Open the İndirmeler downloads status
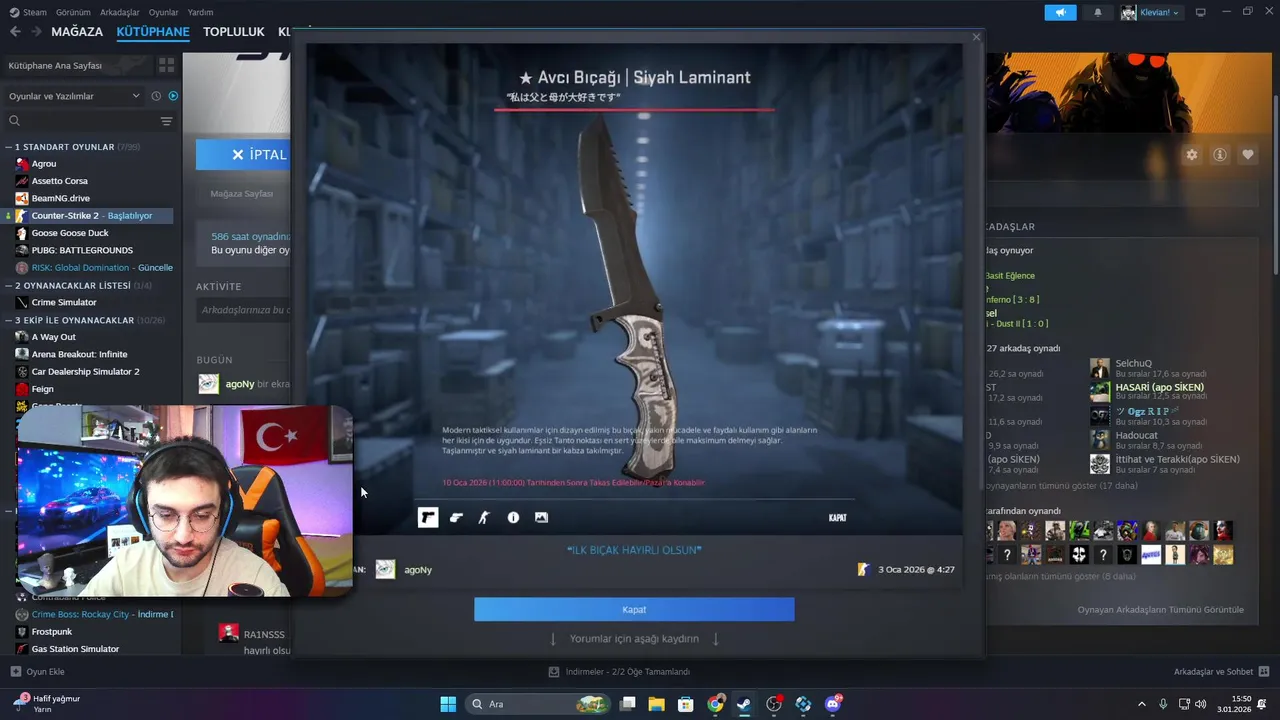Screen dimensions: 1280x720 619,671
